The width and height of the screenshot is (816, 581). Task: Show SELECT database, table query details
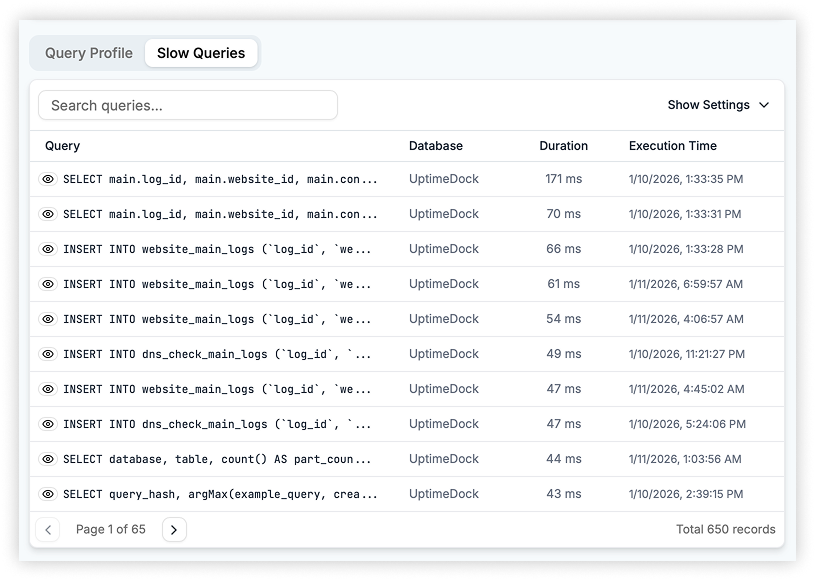tap(47, 459)
